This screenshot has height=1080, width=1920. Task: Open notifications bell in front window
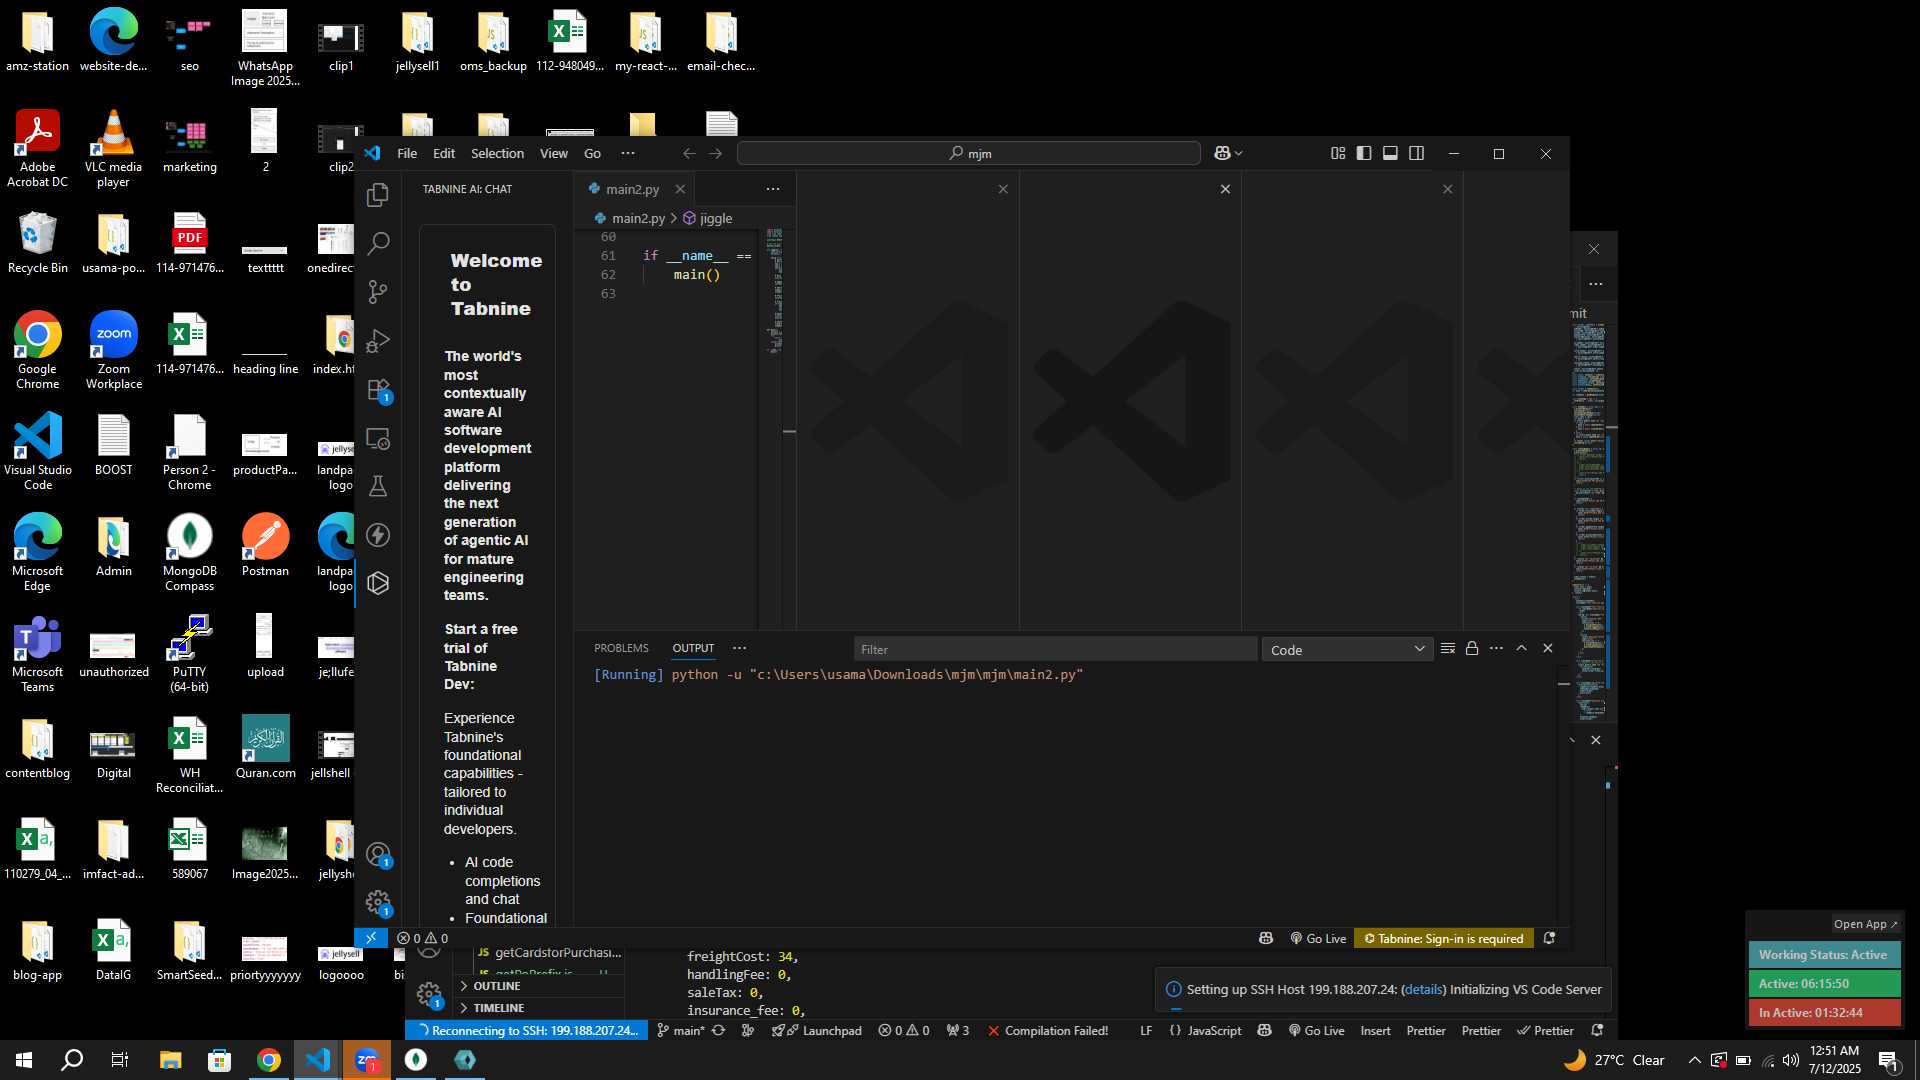point(1549,938)
